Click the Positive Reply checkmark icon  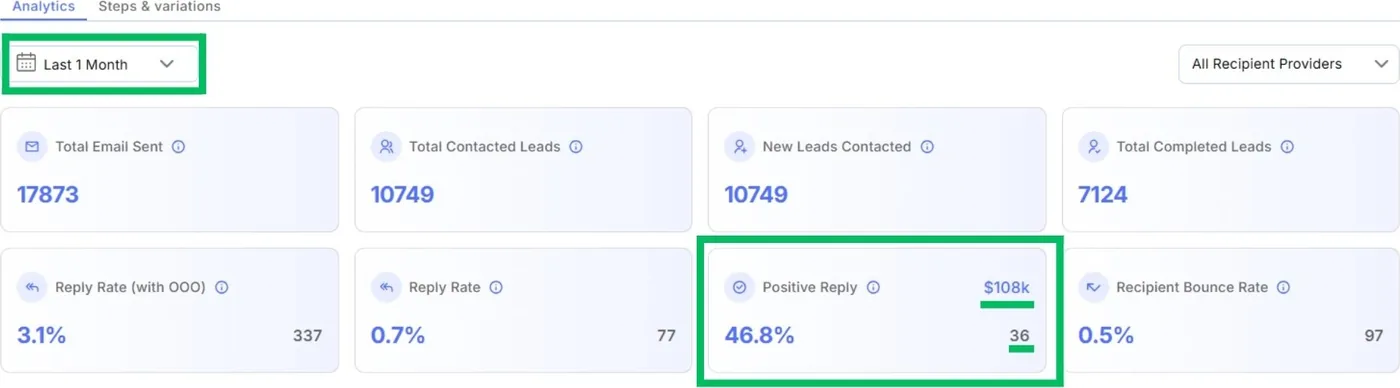tap(740, 288)
